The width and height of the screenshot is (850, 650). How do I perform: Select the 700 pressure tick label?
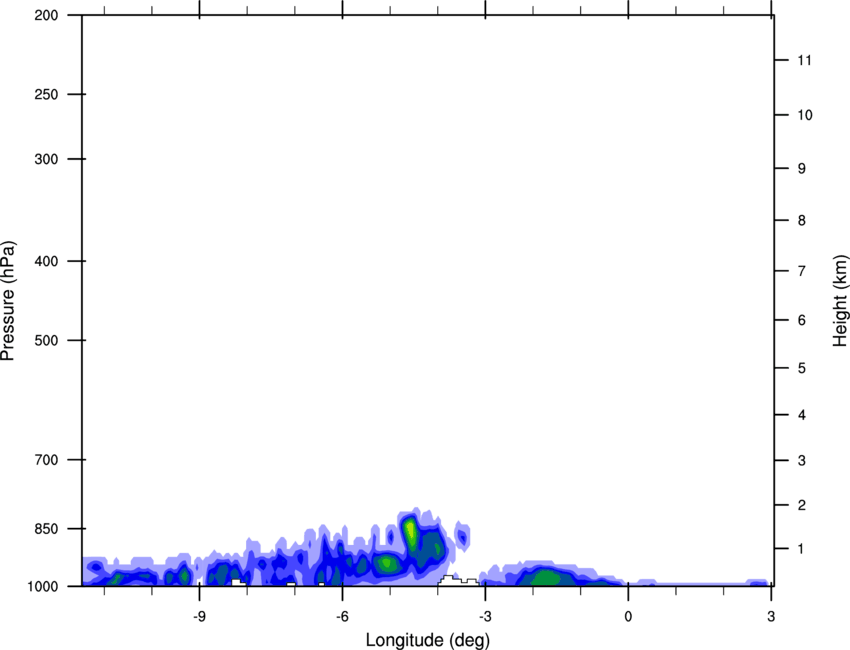(x=46, y=460)
